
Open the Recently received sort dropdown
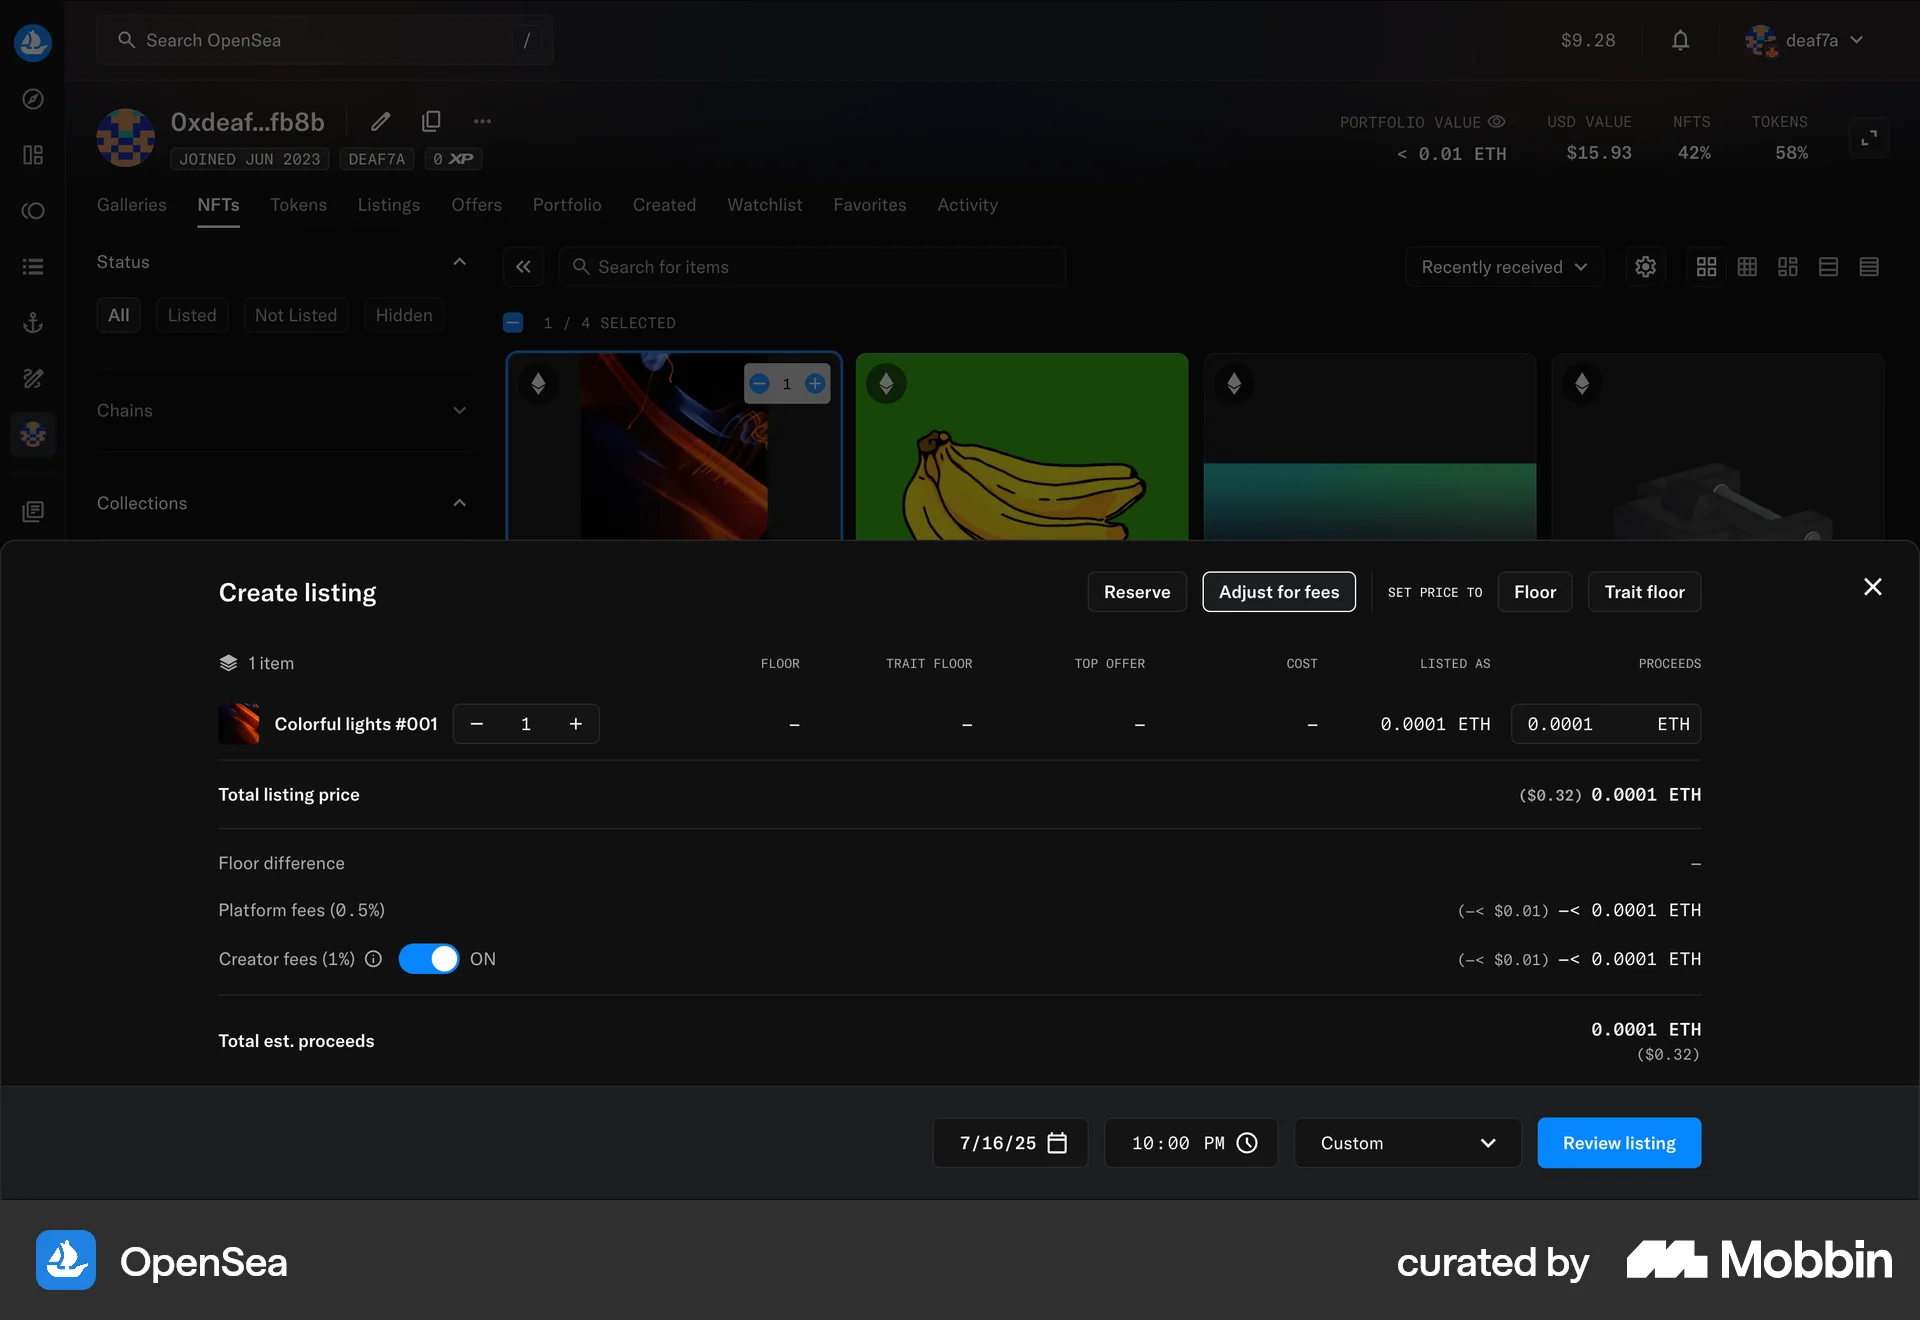tap(1504, 267)
